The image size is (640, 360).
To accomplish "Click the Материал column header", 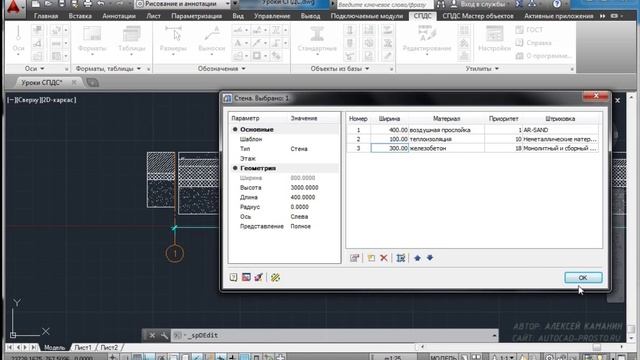I will (446, 119).
